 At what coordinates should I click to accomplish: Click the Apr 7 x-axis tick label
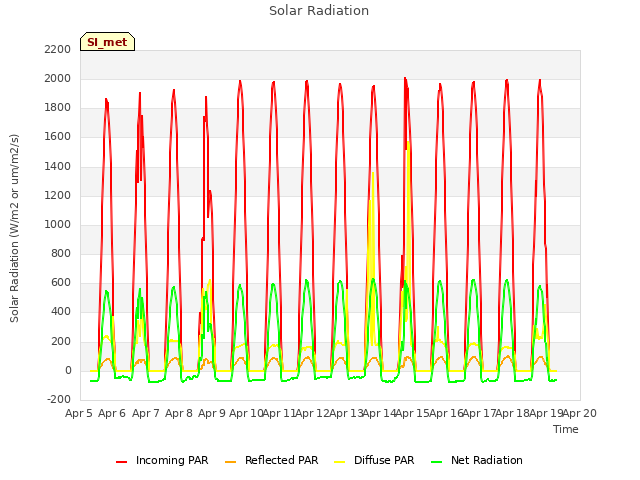pyautogui.click(x=146, y=413)
